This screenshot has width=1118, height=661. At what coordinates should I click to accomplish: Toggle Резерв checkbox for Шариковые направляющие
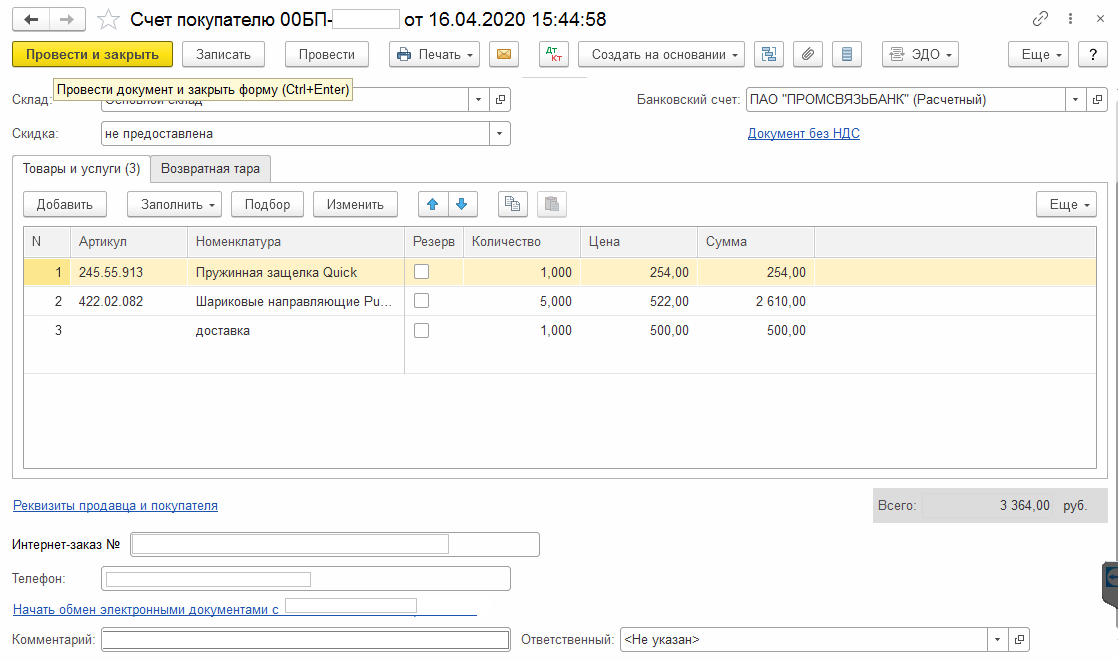421,301
